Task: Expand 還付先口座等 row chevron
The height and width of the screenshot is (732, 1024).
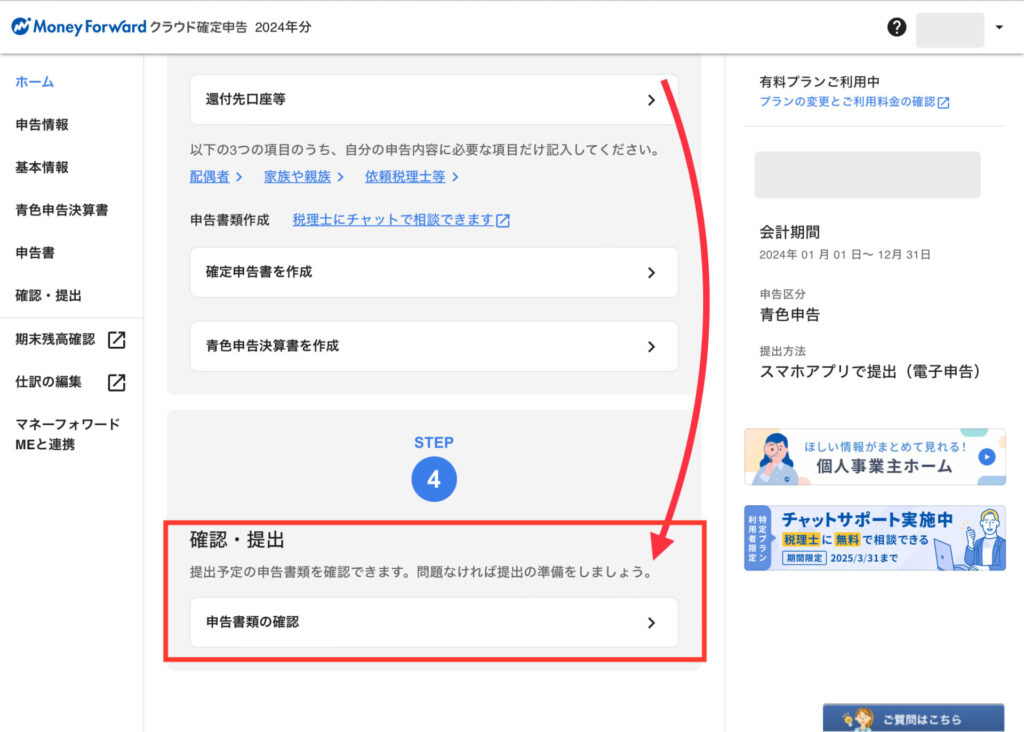Action: coord(651,100)
